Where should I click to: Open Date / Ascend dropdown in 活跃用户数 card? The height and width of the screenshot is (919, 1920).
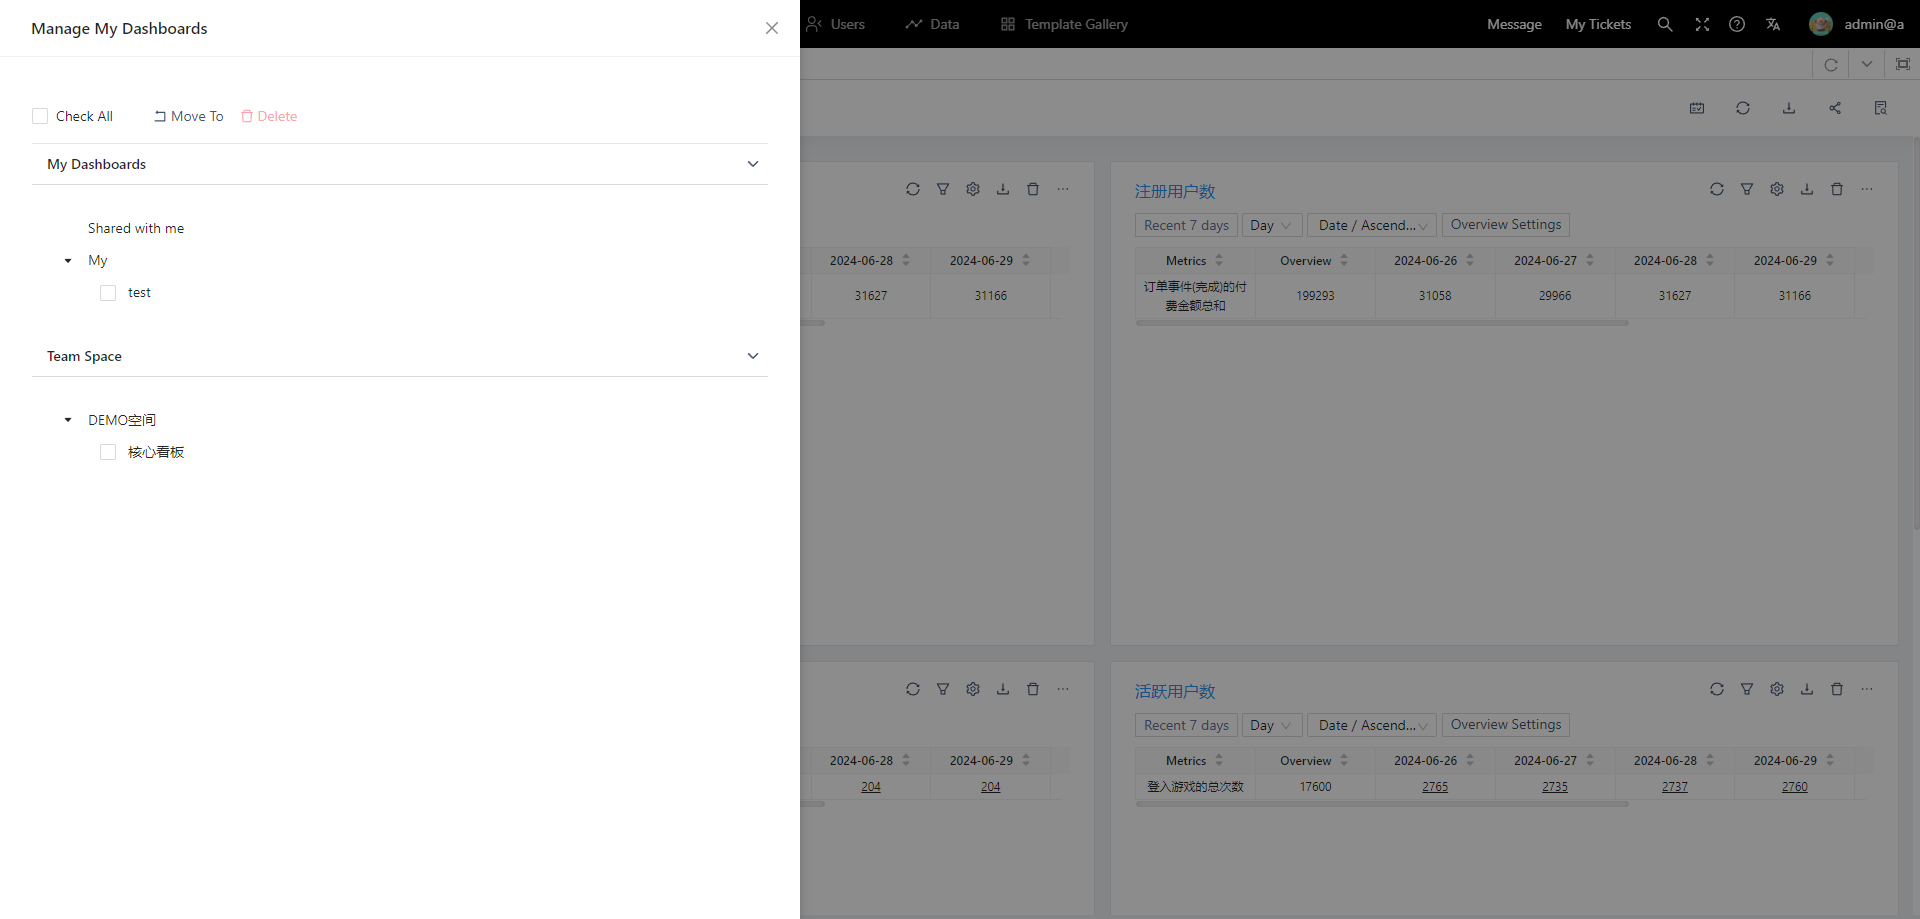(x=1372, y=725)
